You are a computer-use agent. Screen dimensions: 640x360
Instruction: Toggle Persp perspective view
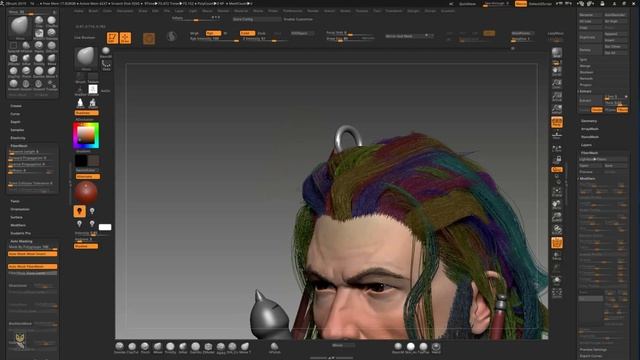[557, 122]
